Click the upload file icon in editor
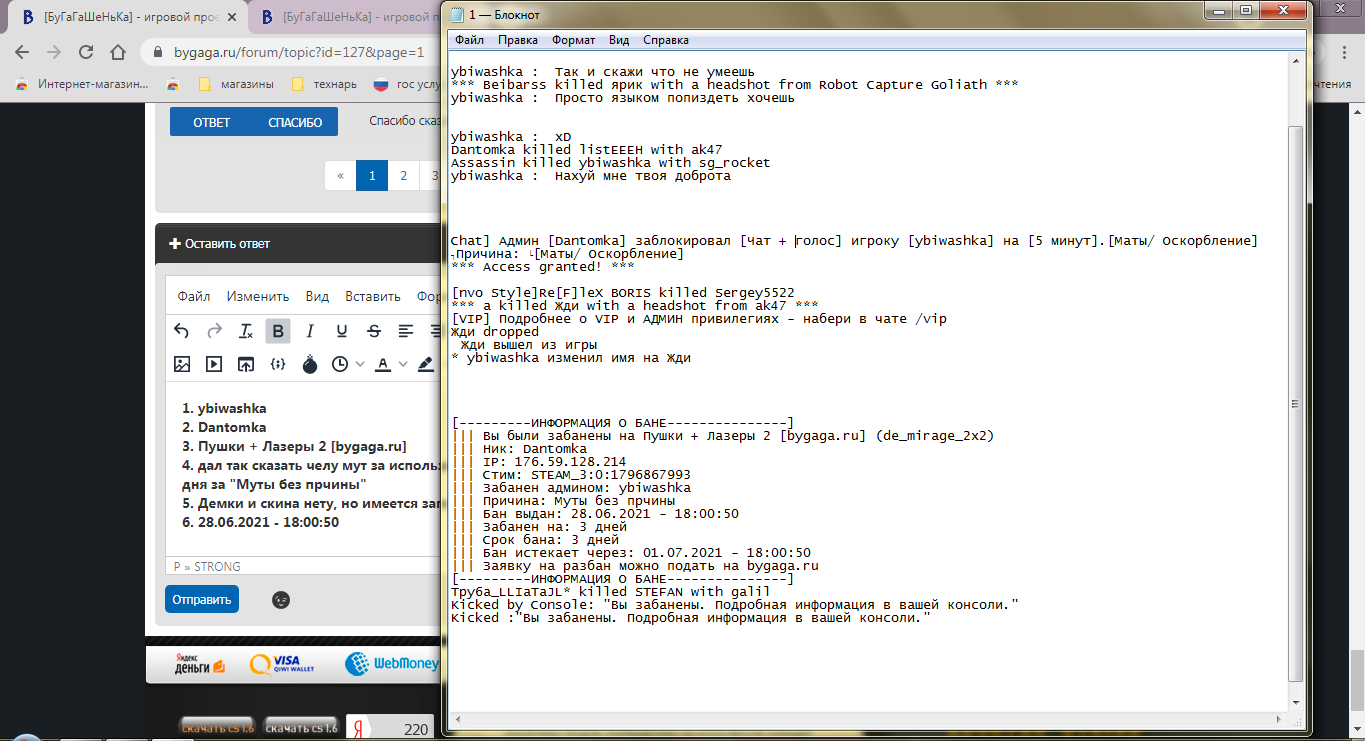The image size is (1365, 741). coord(245,365)
